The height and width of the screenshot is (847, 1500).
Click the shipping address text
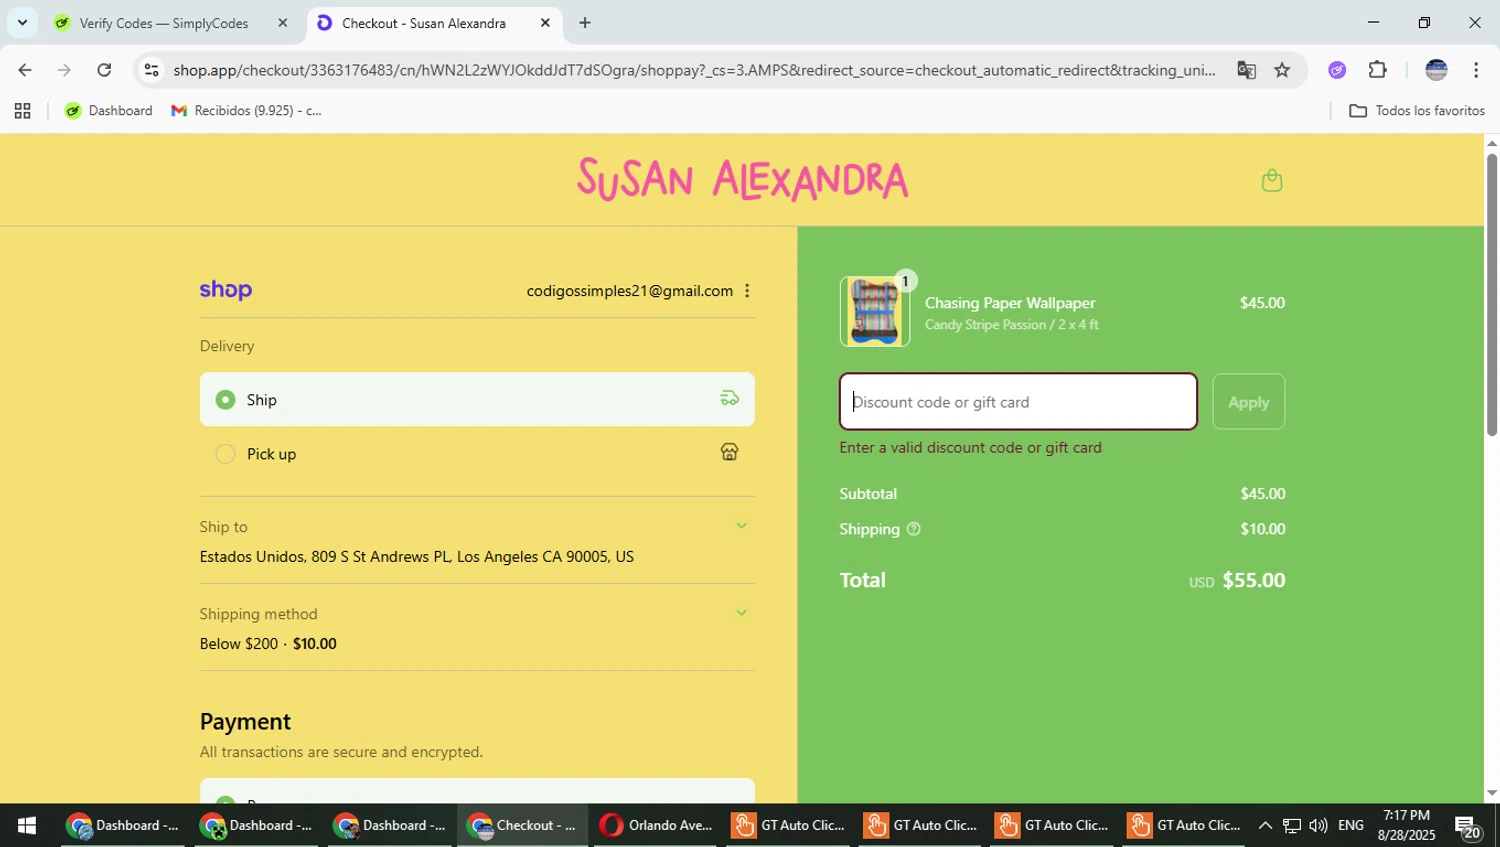(x=417, y=557)
